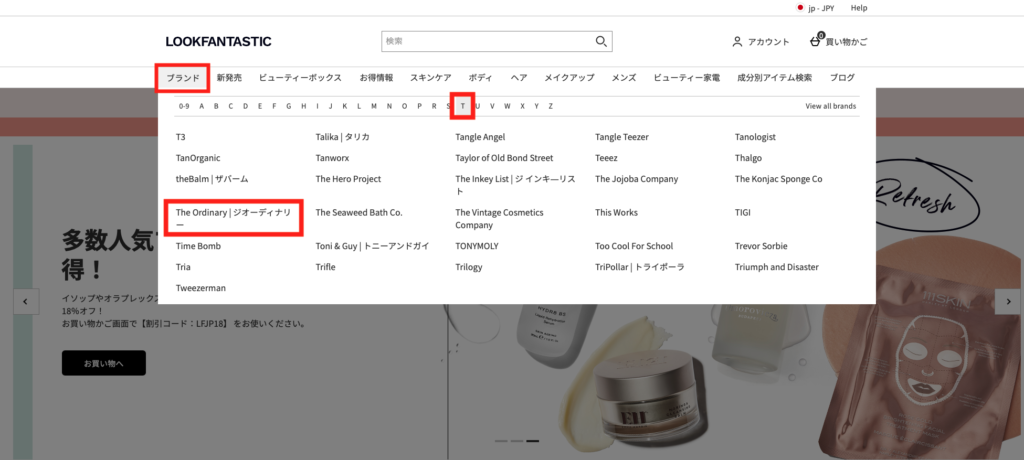Open Tria brand
The image size is (1024, 460).
pyautogui.click(x=183, y=267)
